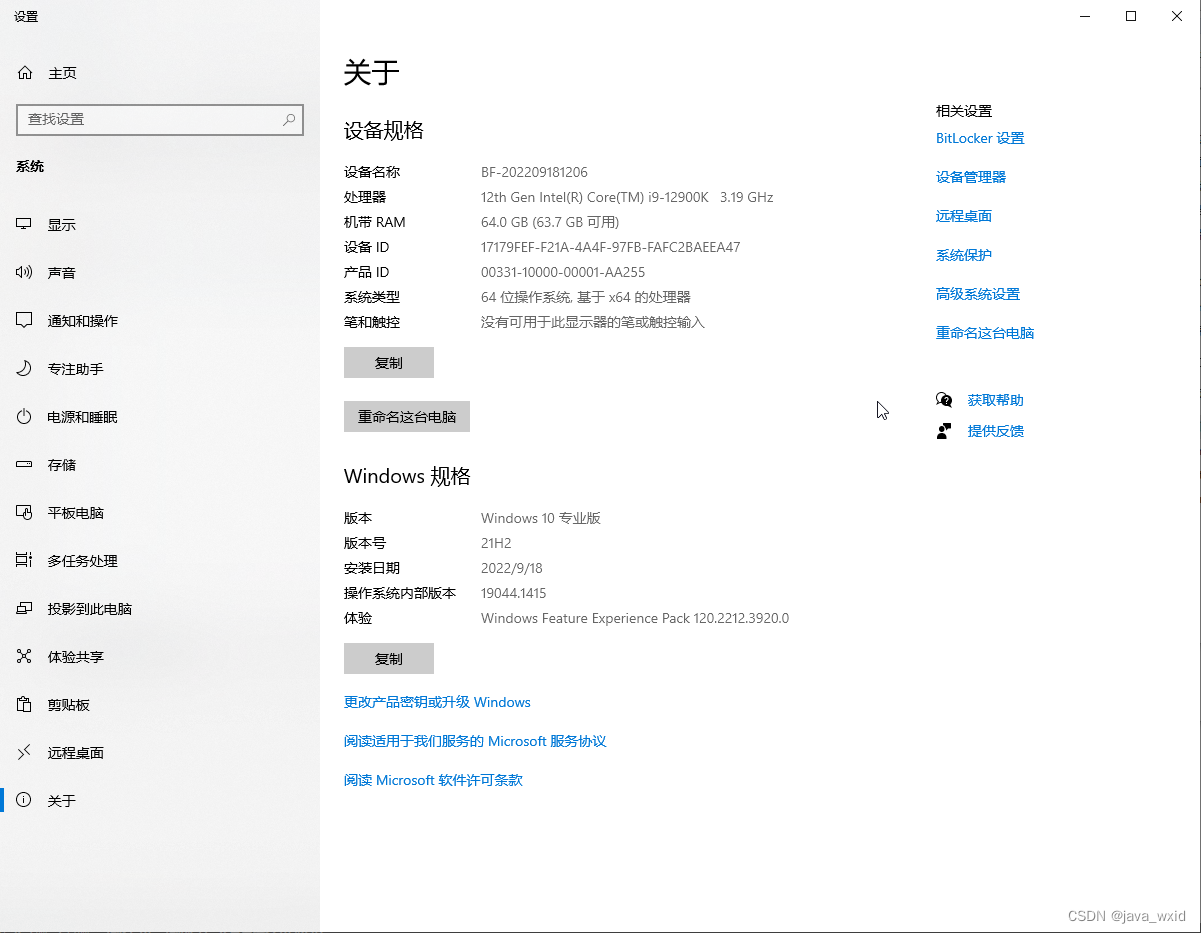The image size is (1201, 933).
Task: Click the Home (主页) house icon
Action: point(25,73)
